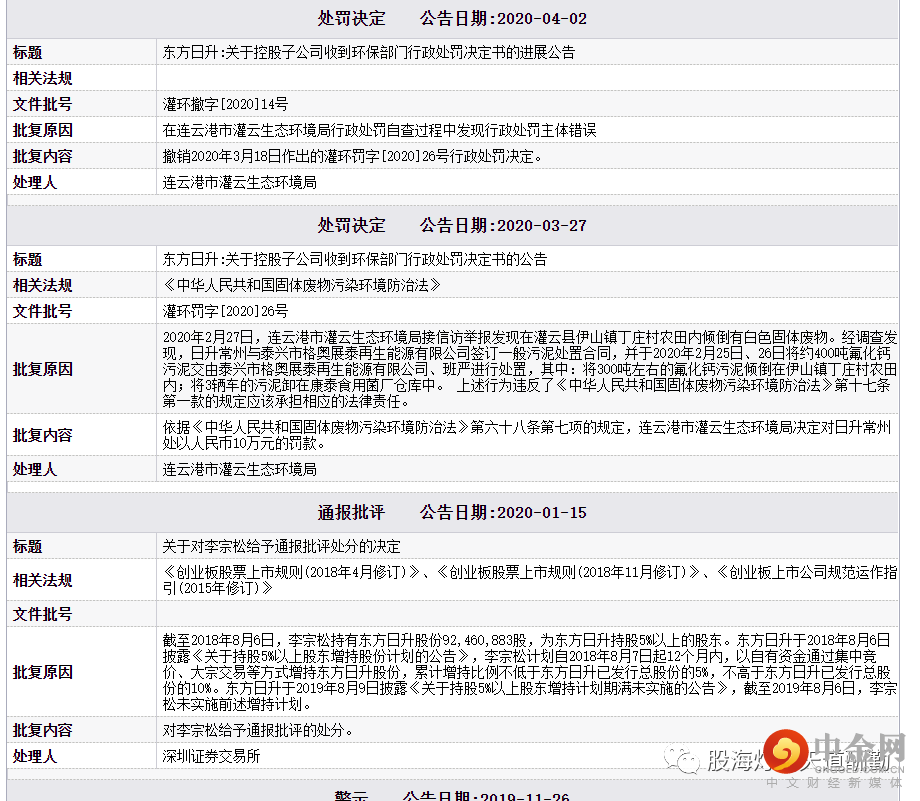920x801 pixels.
Task: Click the reason paragraph starting 2020年2月27日
Action: point(530,369)
